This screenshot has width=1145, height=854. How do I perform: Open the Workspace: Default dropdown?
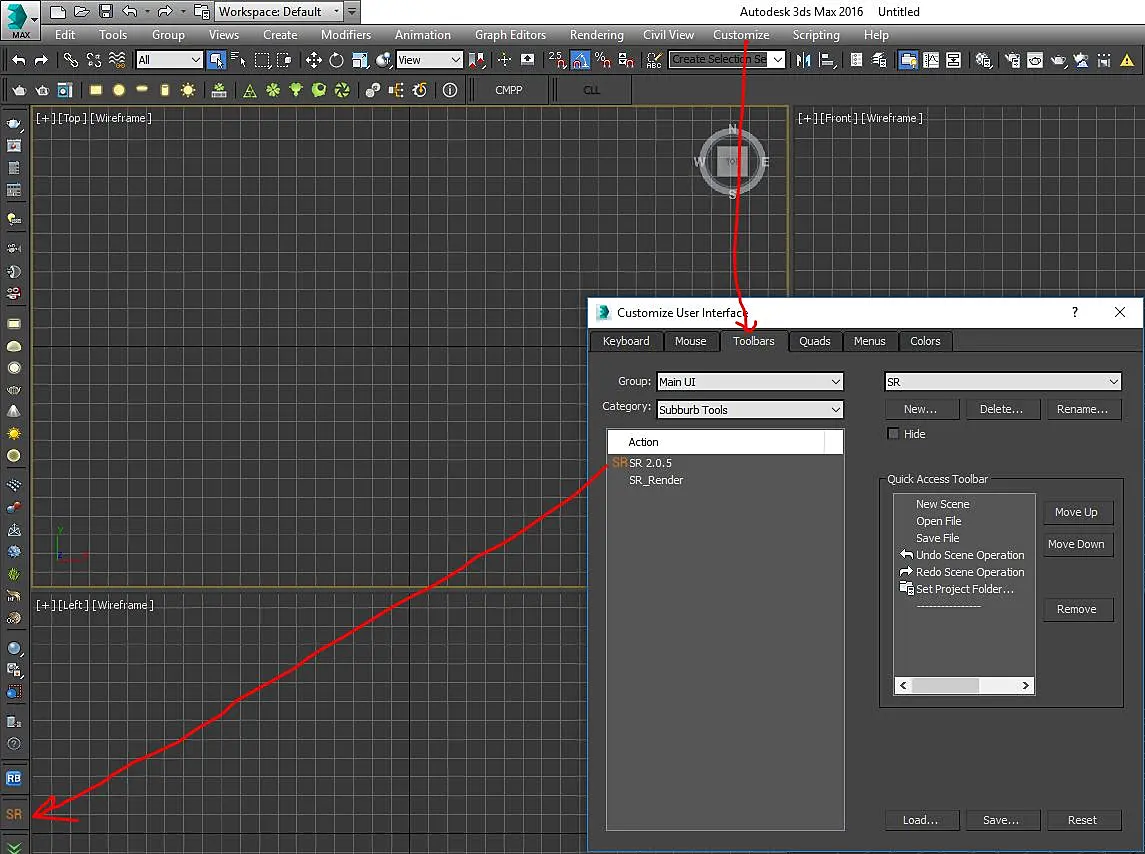(278, 12)
